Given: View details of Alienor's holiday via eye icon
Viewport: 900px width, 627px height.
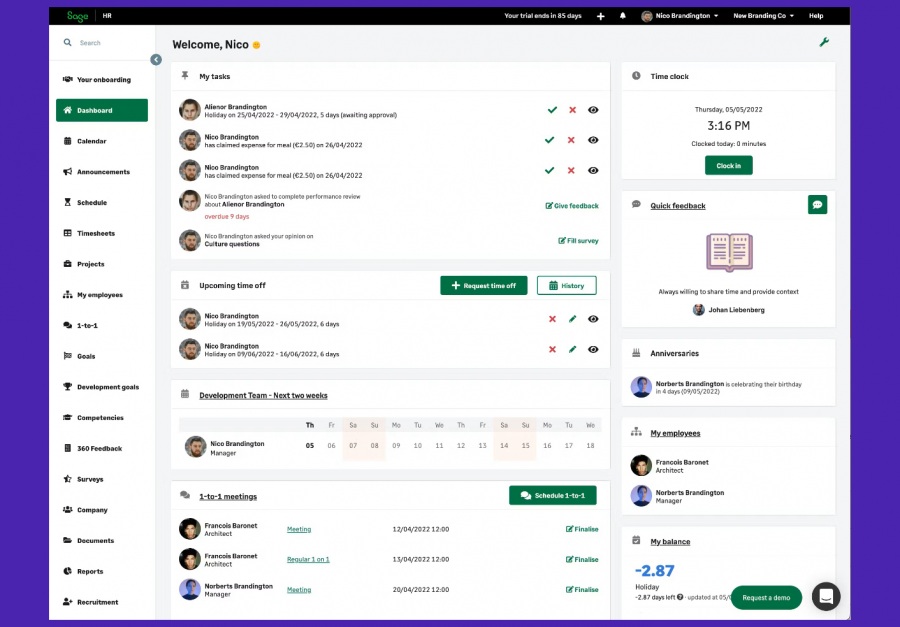Looking at the screenshot, I should click(x=593, y=110).
